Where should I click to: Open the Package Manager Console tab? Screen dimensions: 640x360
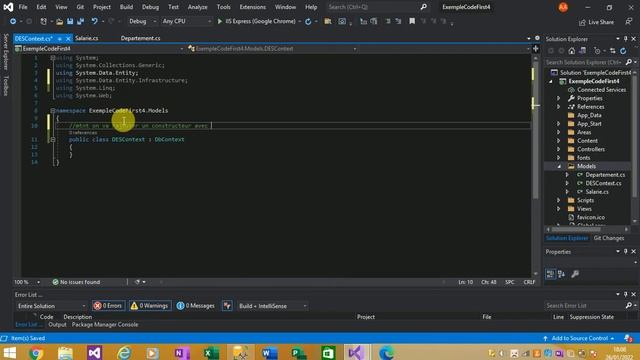coord(105,324)
